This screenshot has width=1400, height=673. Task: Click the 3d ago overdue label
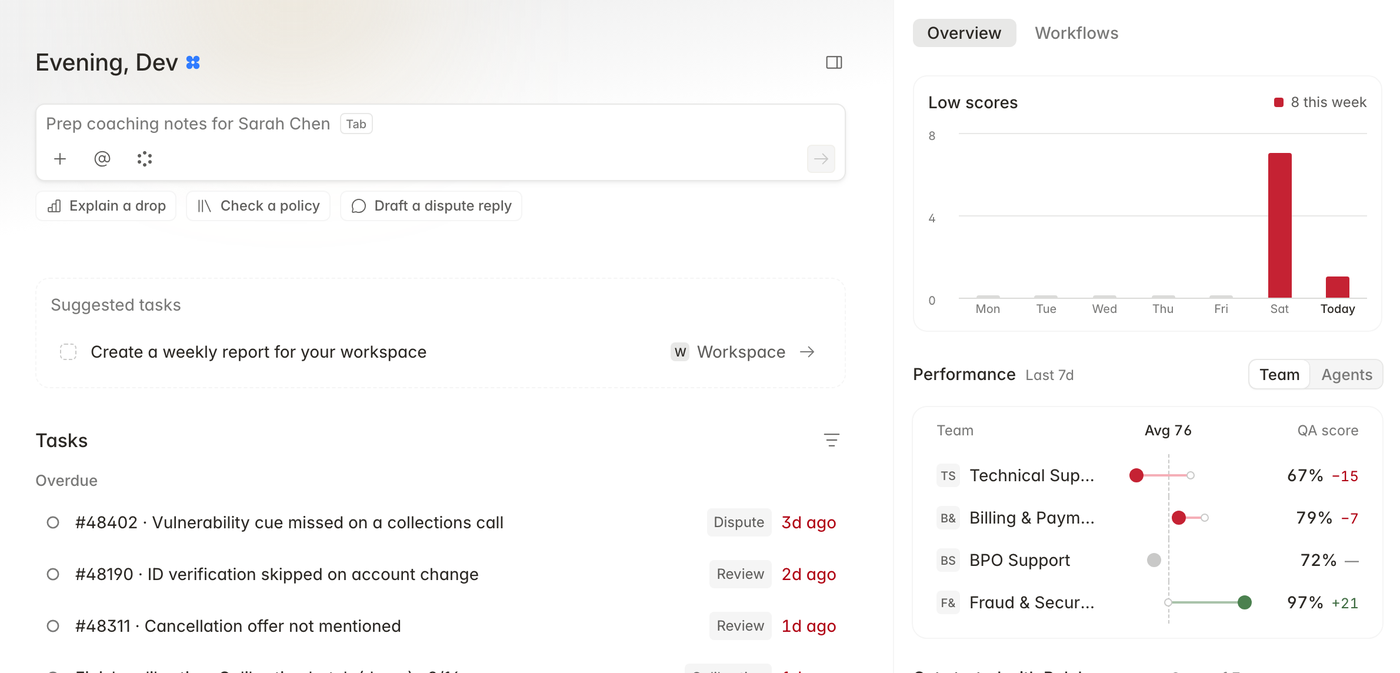808,522
